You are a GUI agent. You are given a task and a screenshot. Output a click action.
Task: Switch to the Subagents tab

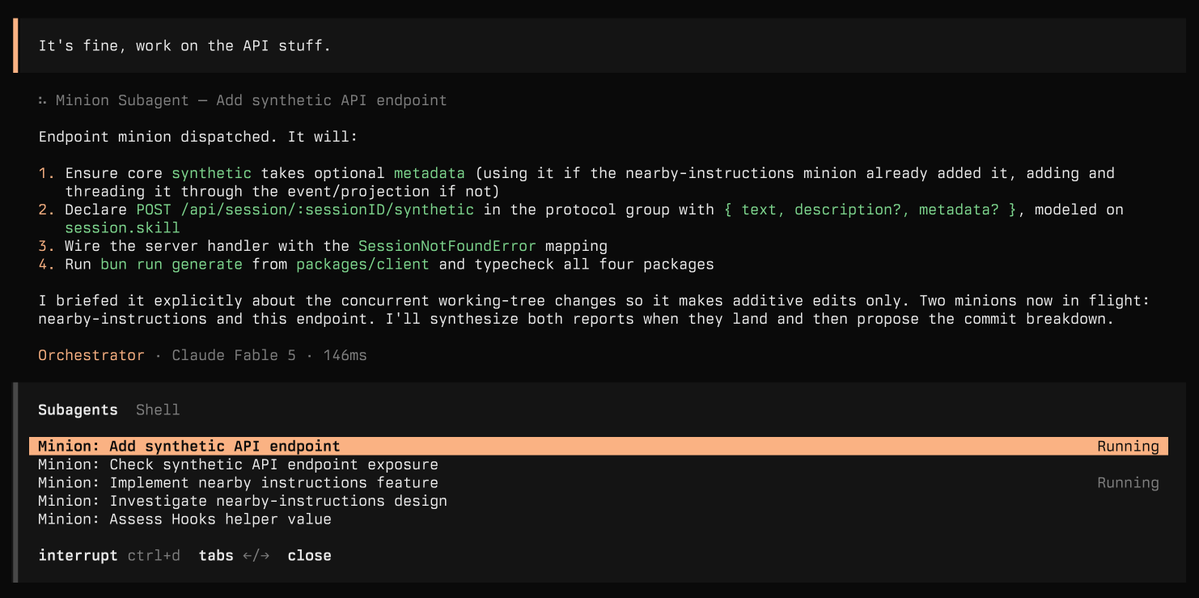pyautogui.click(x=78, y=410)
